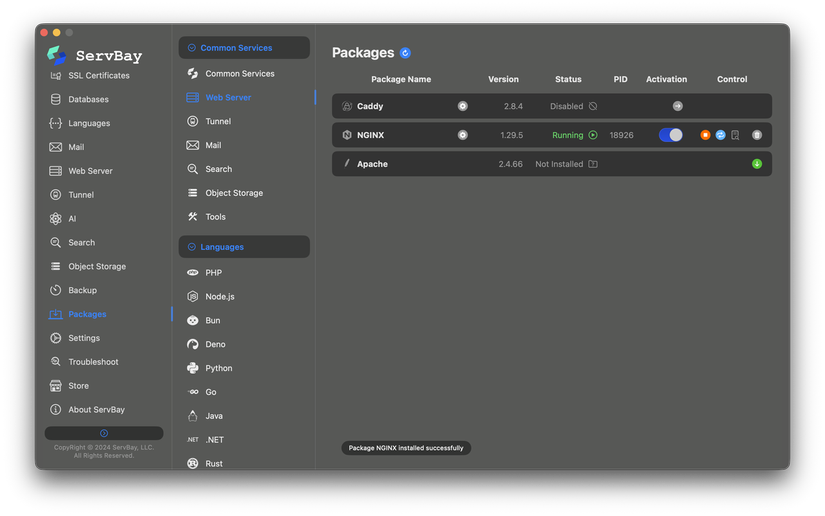
Task: Click the button below About ServBay
Action: click(104, 433)
